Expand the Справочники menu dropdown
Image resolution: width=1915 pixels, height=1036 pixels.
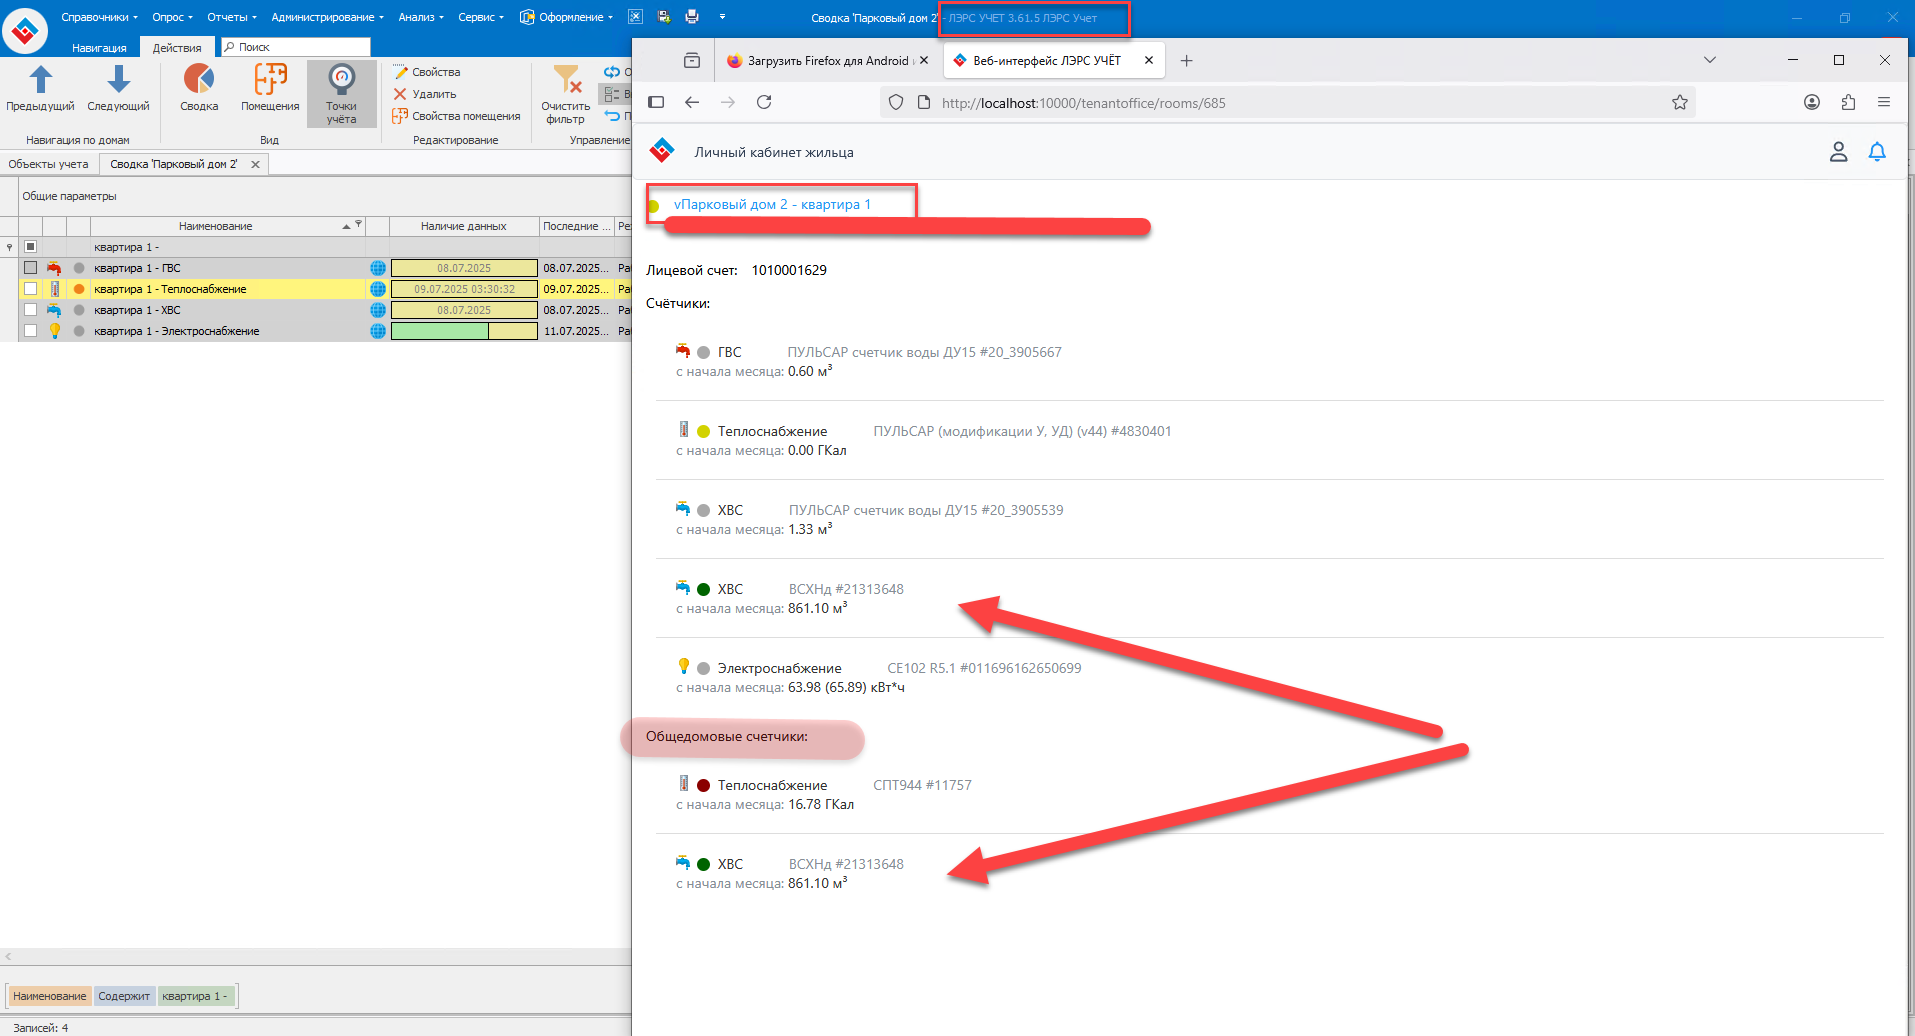(99, 17)
